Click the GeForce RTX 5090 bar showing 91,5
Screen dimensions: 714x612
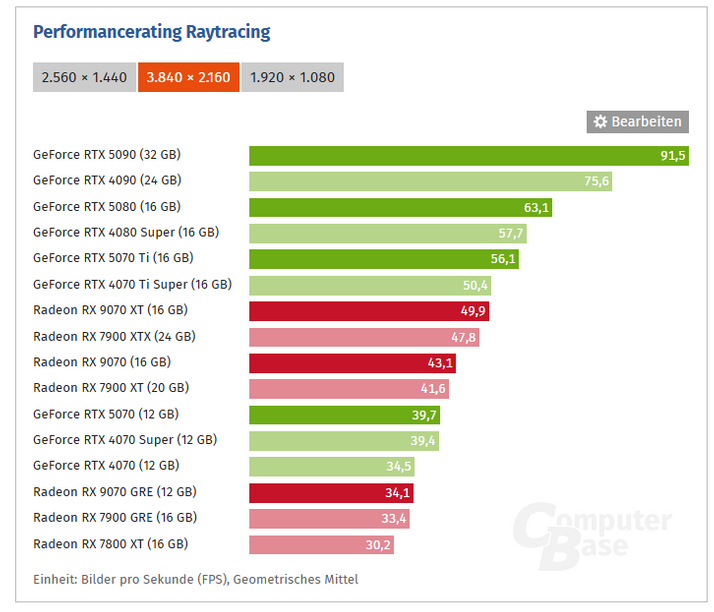coord(468,155)
